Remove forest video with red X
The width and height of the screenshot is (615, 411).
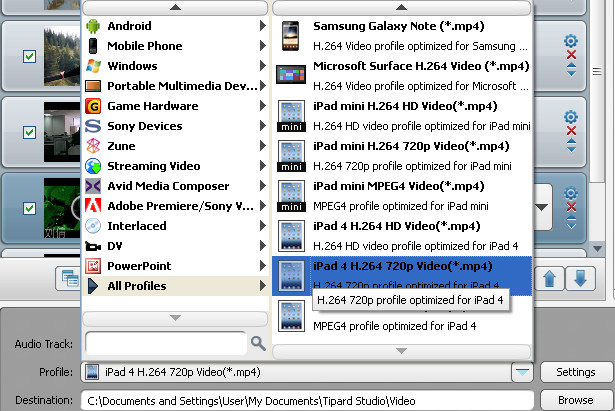[571, 55]
